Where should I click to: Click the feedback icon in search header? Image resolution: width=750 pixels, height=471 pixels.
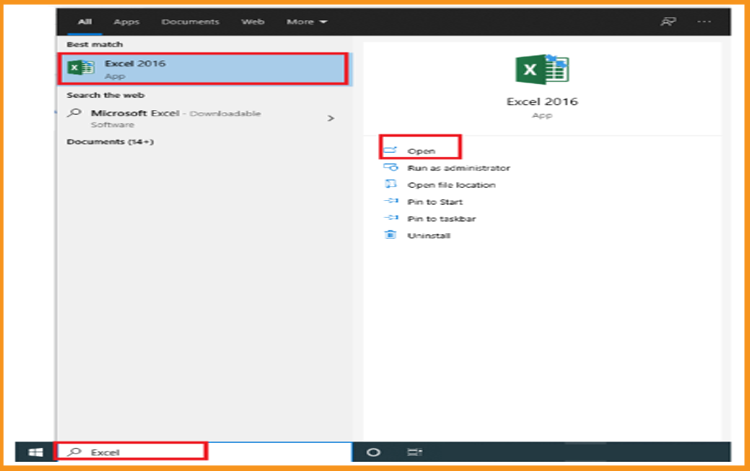[668, 22]
